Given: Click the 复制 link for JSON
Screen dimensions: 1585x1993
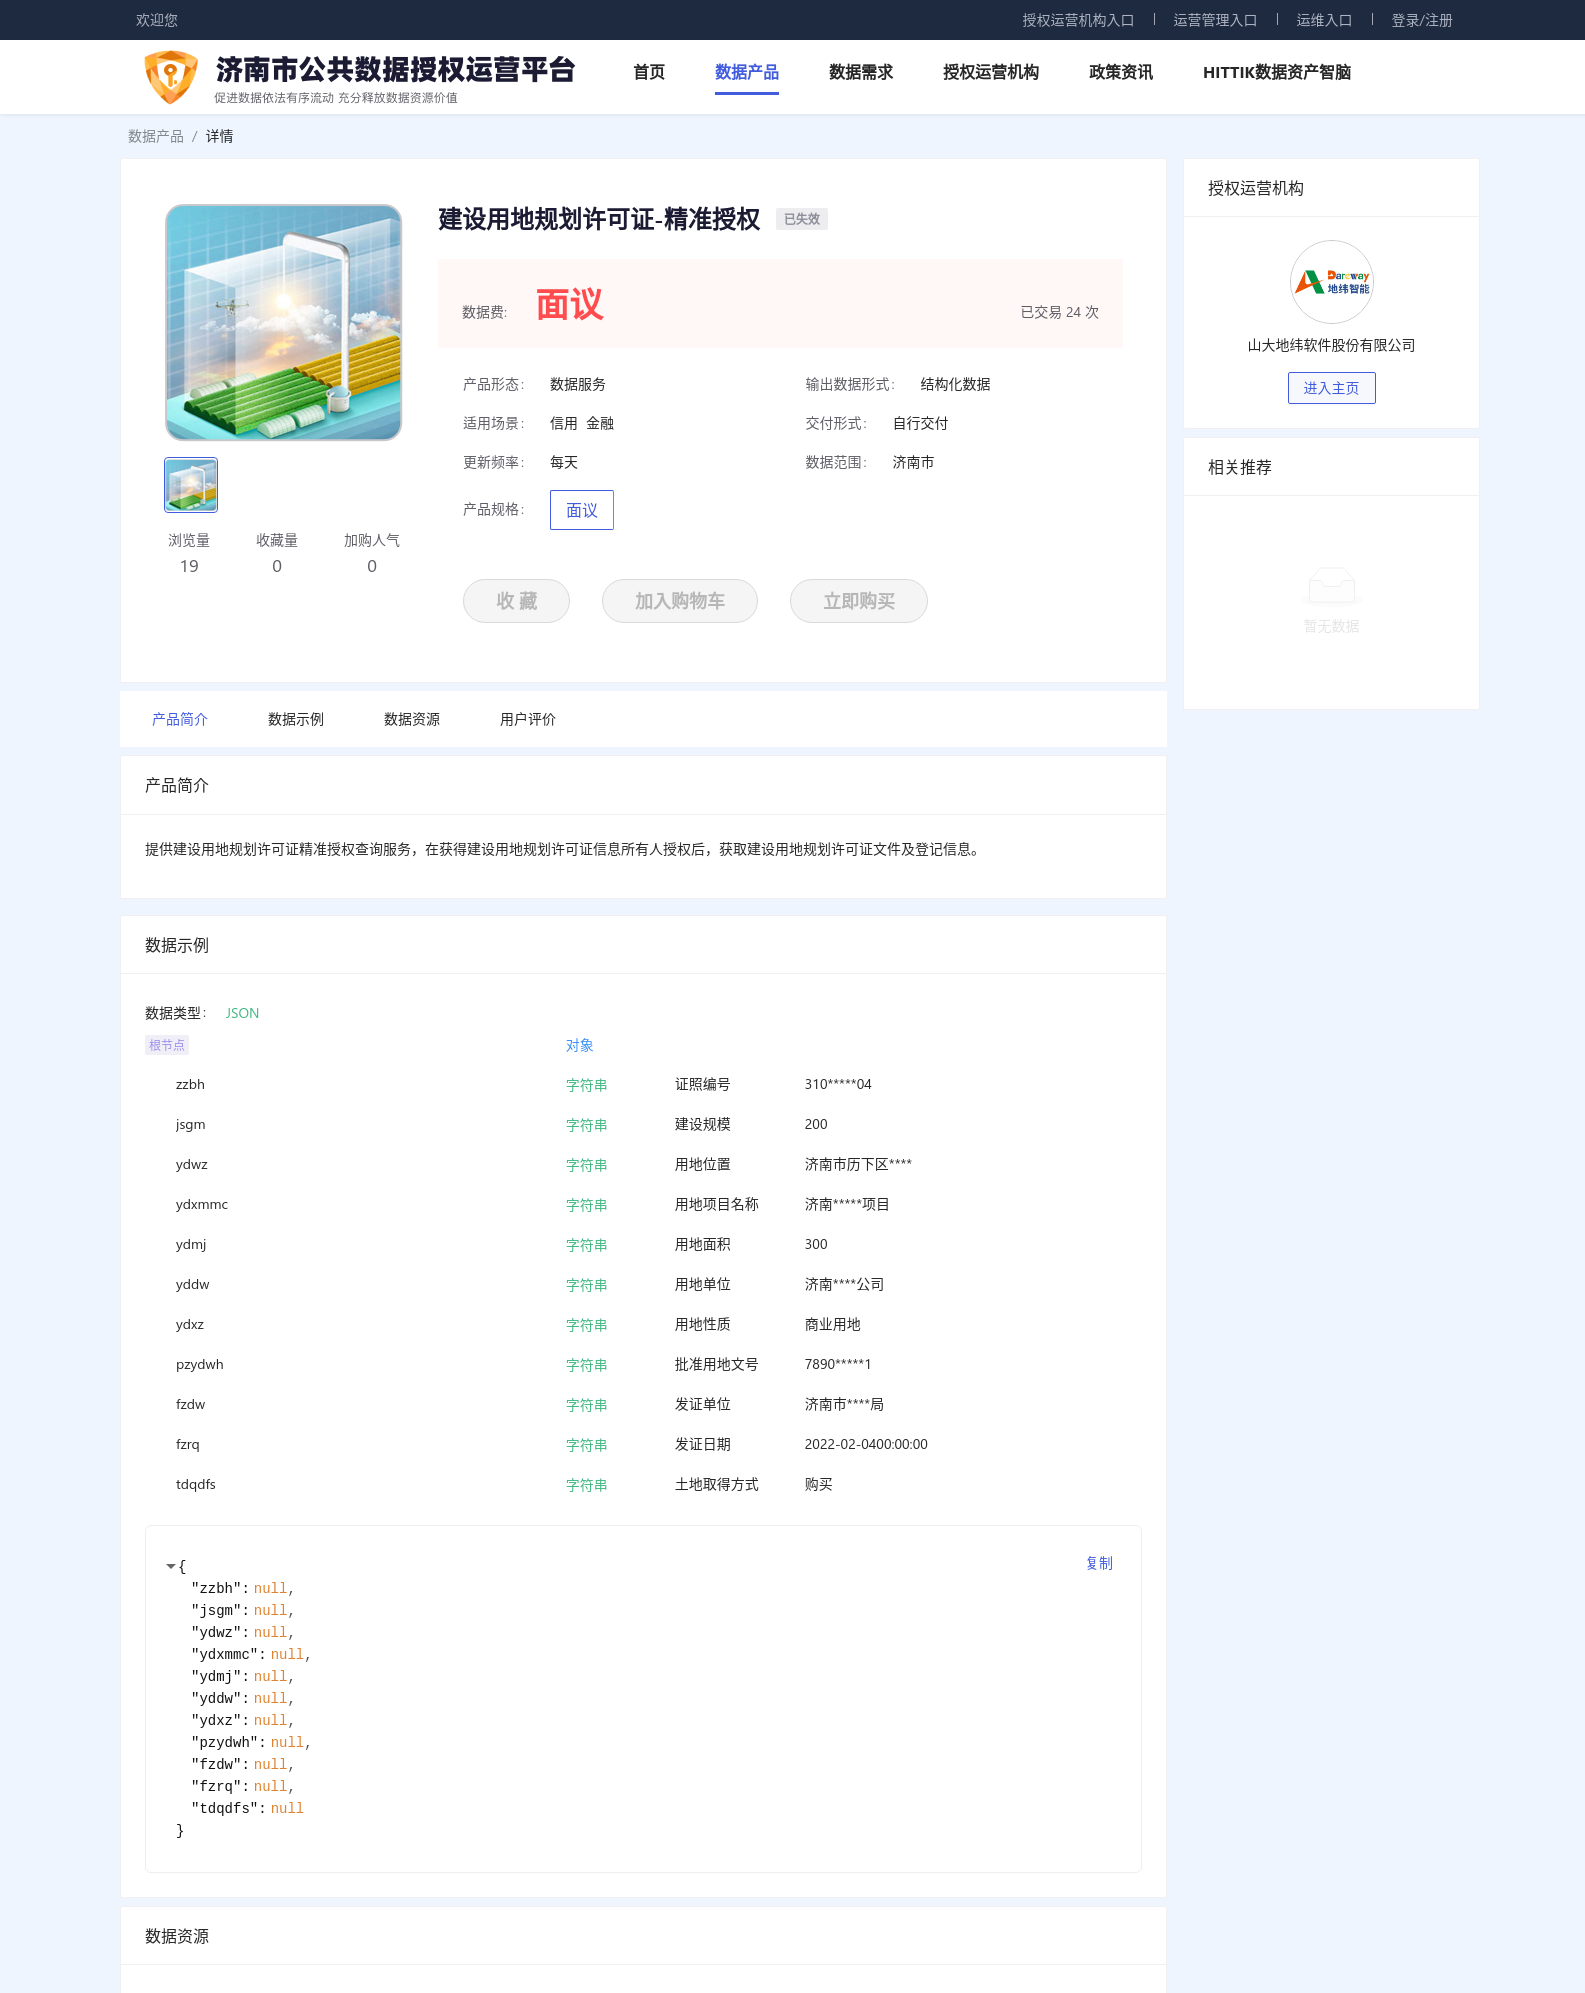Looking at the screenshot, I should coord(1099,1563).
